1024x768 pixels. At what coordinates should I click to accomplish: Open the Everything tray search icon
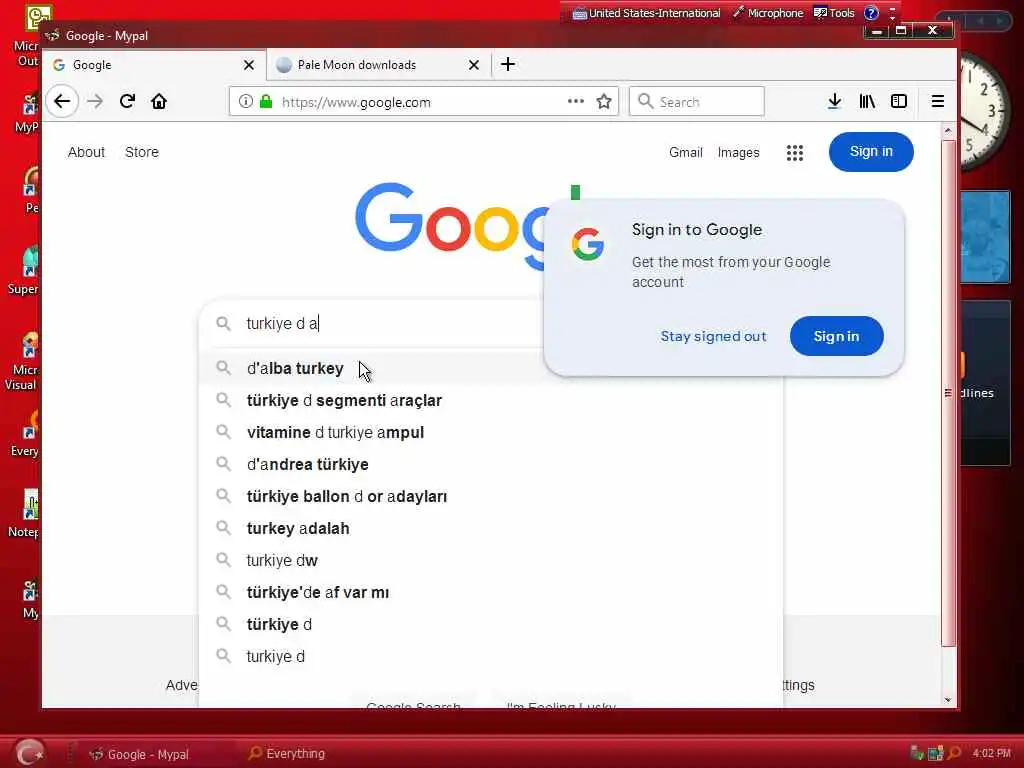click(954, 753)
